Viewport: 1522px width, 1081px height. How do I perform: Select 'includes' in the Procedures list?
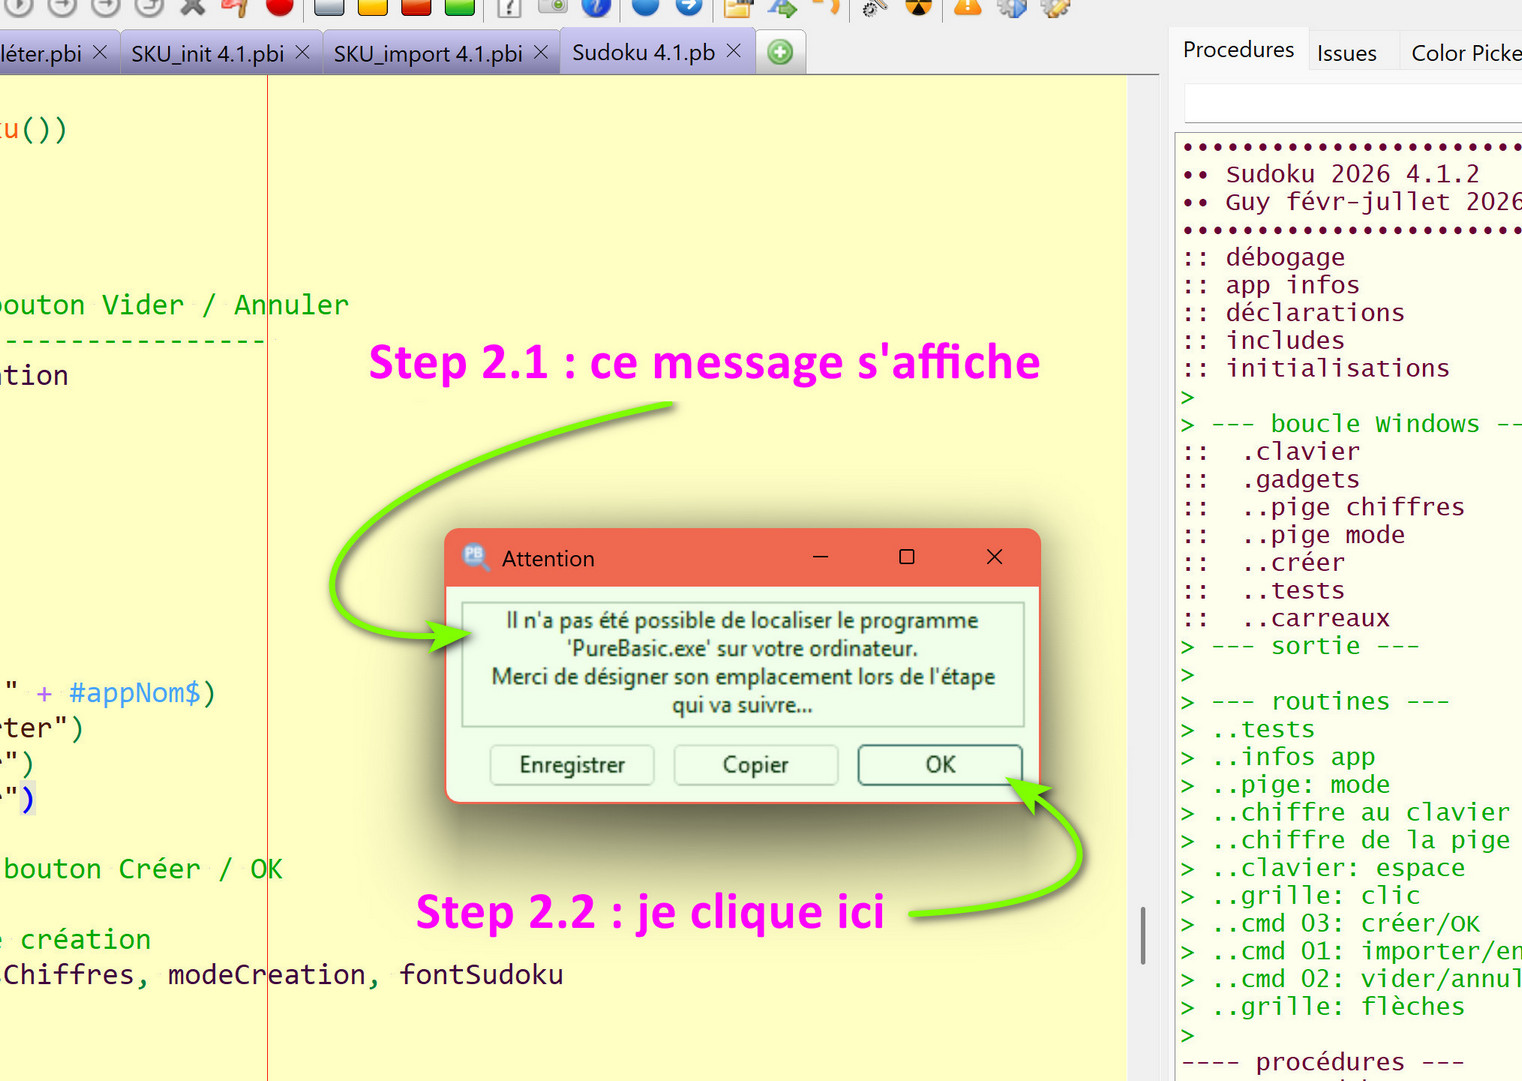(1285, 341)
